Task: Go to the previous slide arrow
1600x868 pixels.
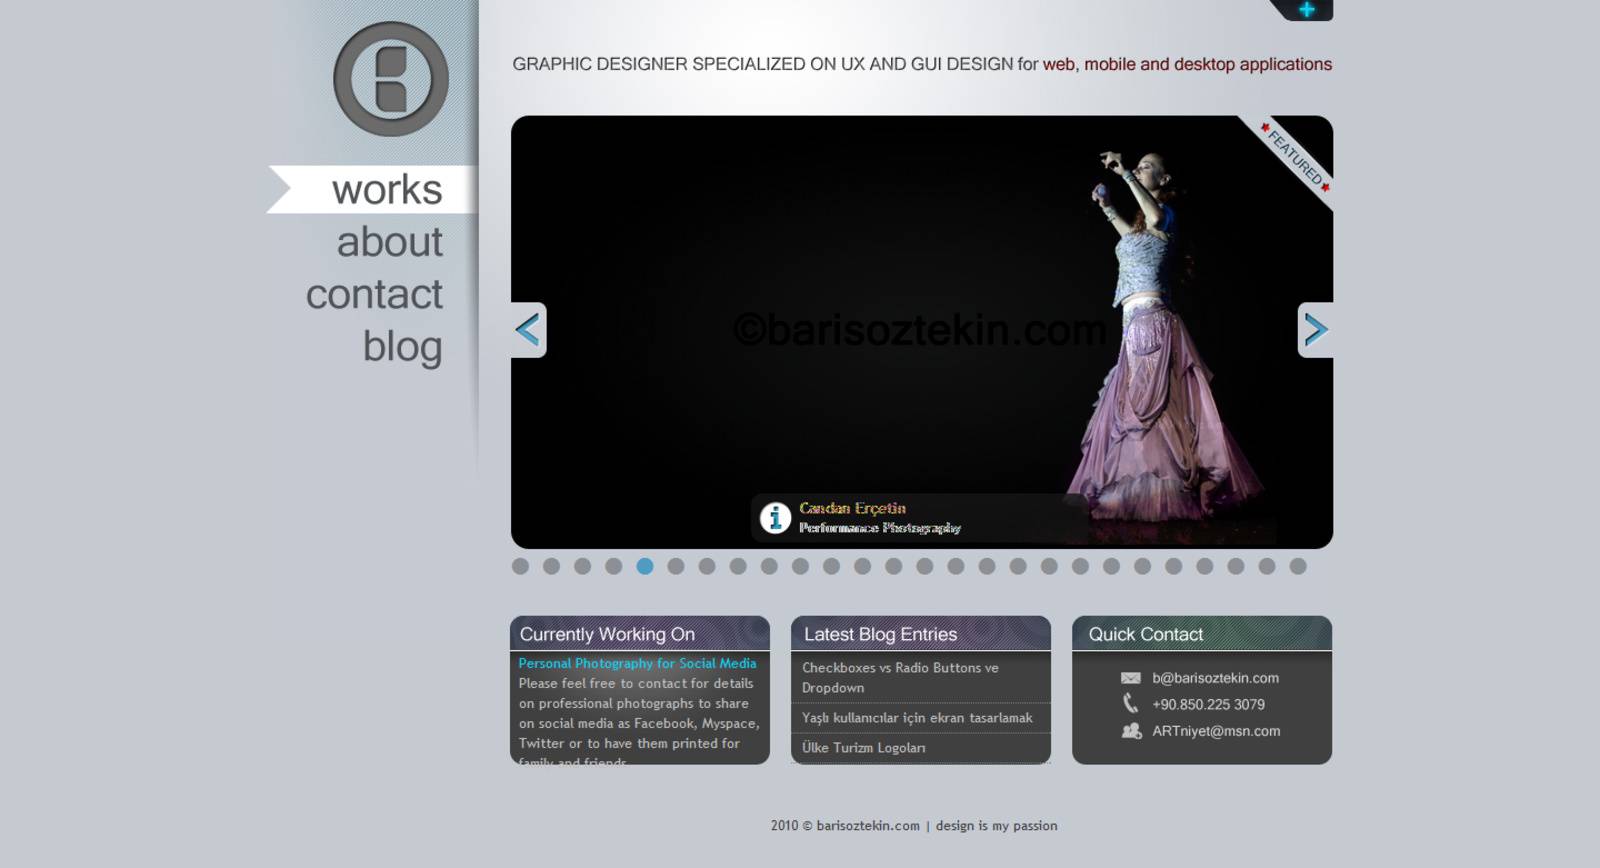Action: click(528, 330)
